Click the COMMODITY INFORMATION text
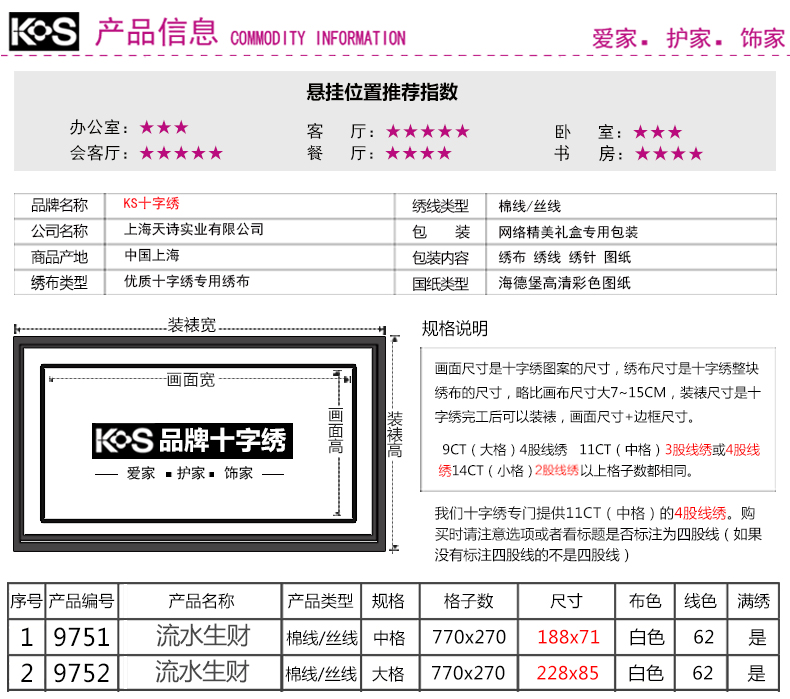The image size is (790, 699). (x=318, y=38)
